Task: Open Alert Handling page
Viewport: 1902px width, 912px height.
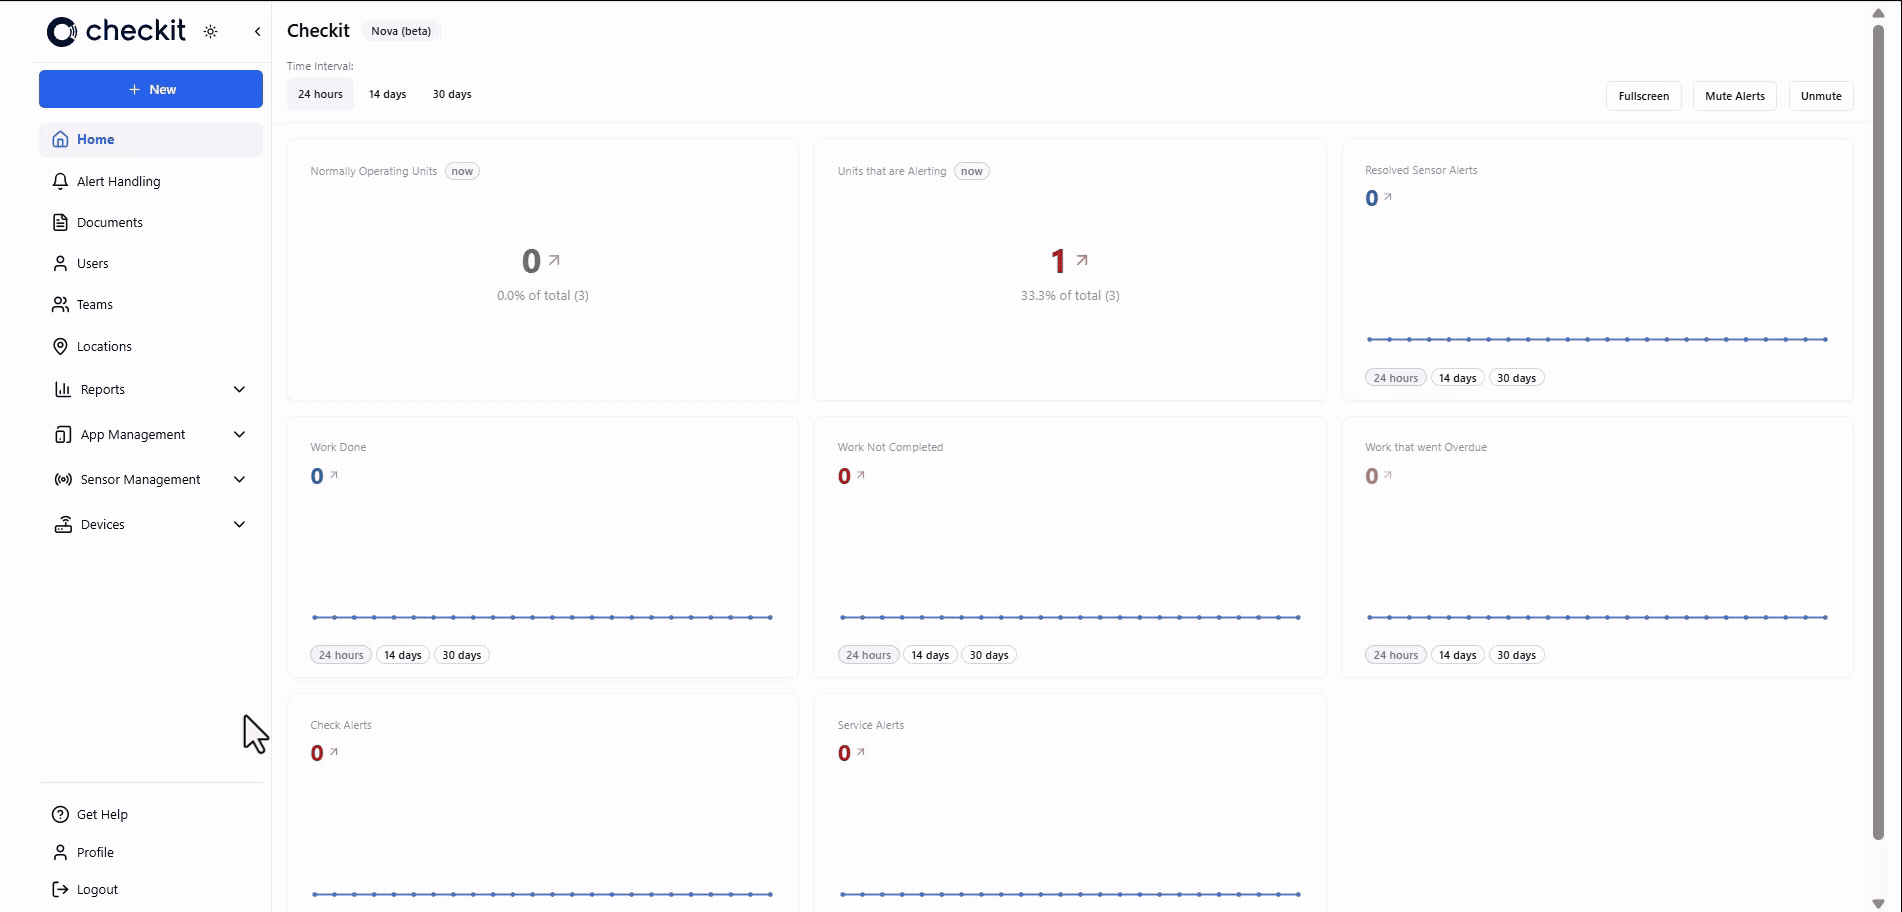Action: coord(151,181)
